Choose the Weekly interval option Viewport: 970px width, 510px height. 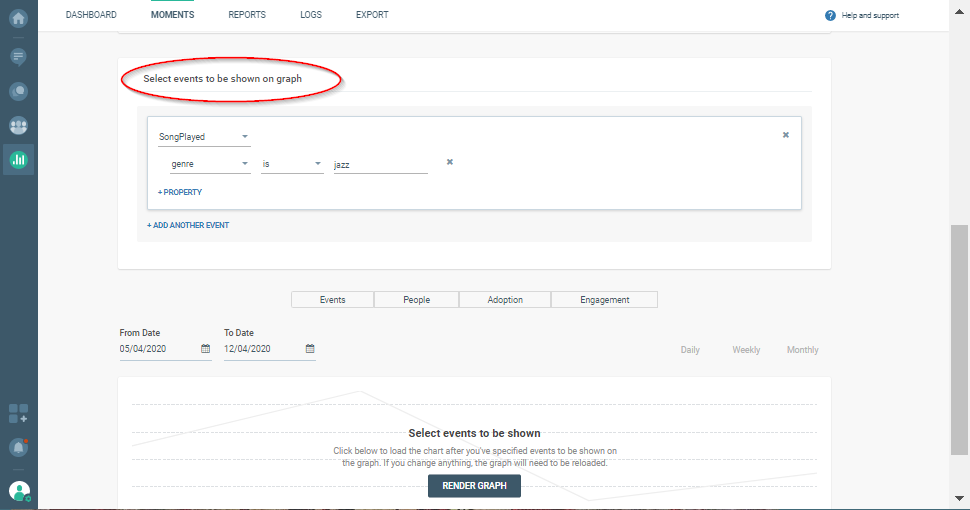click(x=746, y=350)
